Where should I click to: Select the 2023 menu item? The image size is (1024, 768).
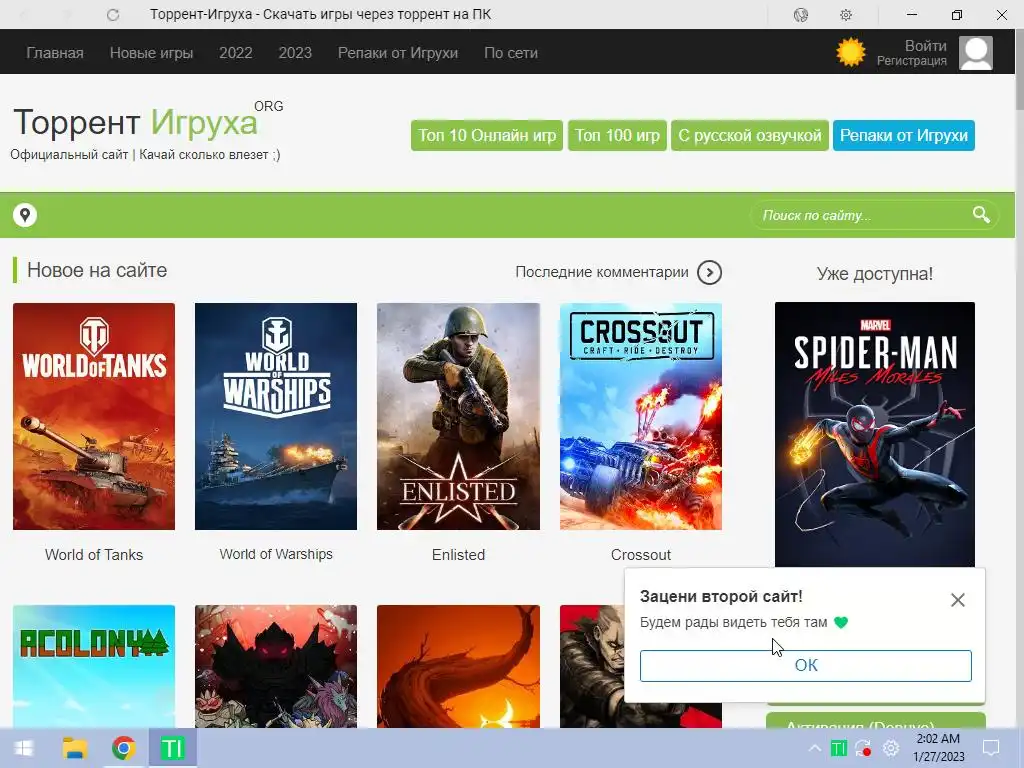(x=295, y=53)
